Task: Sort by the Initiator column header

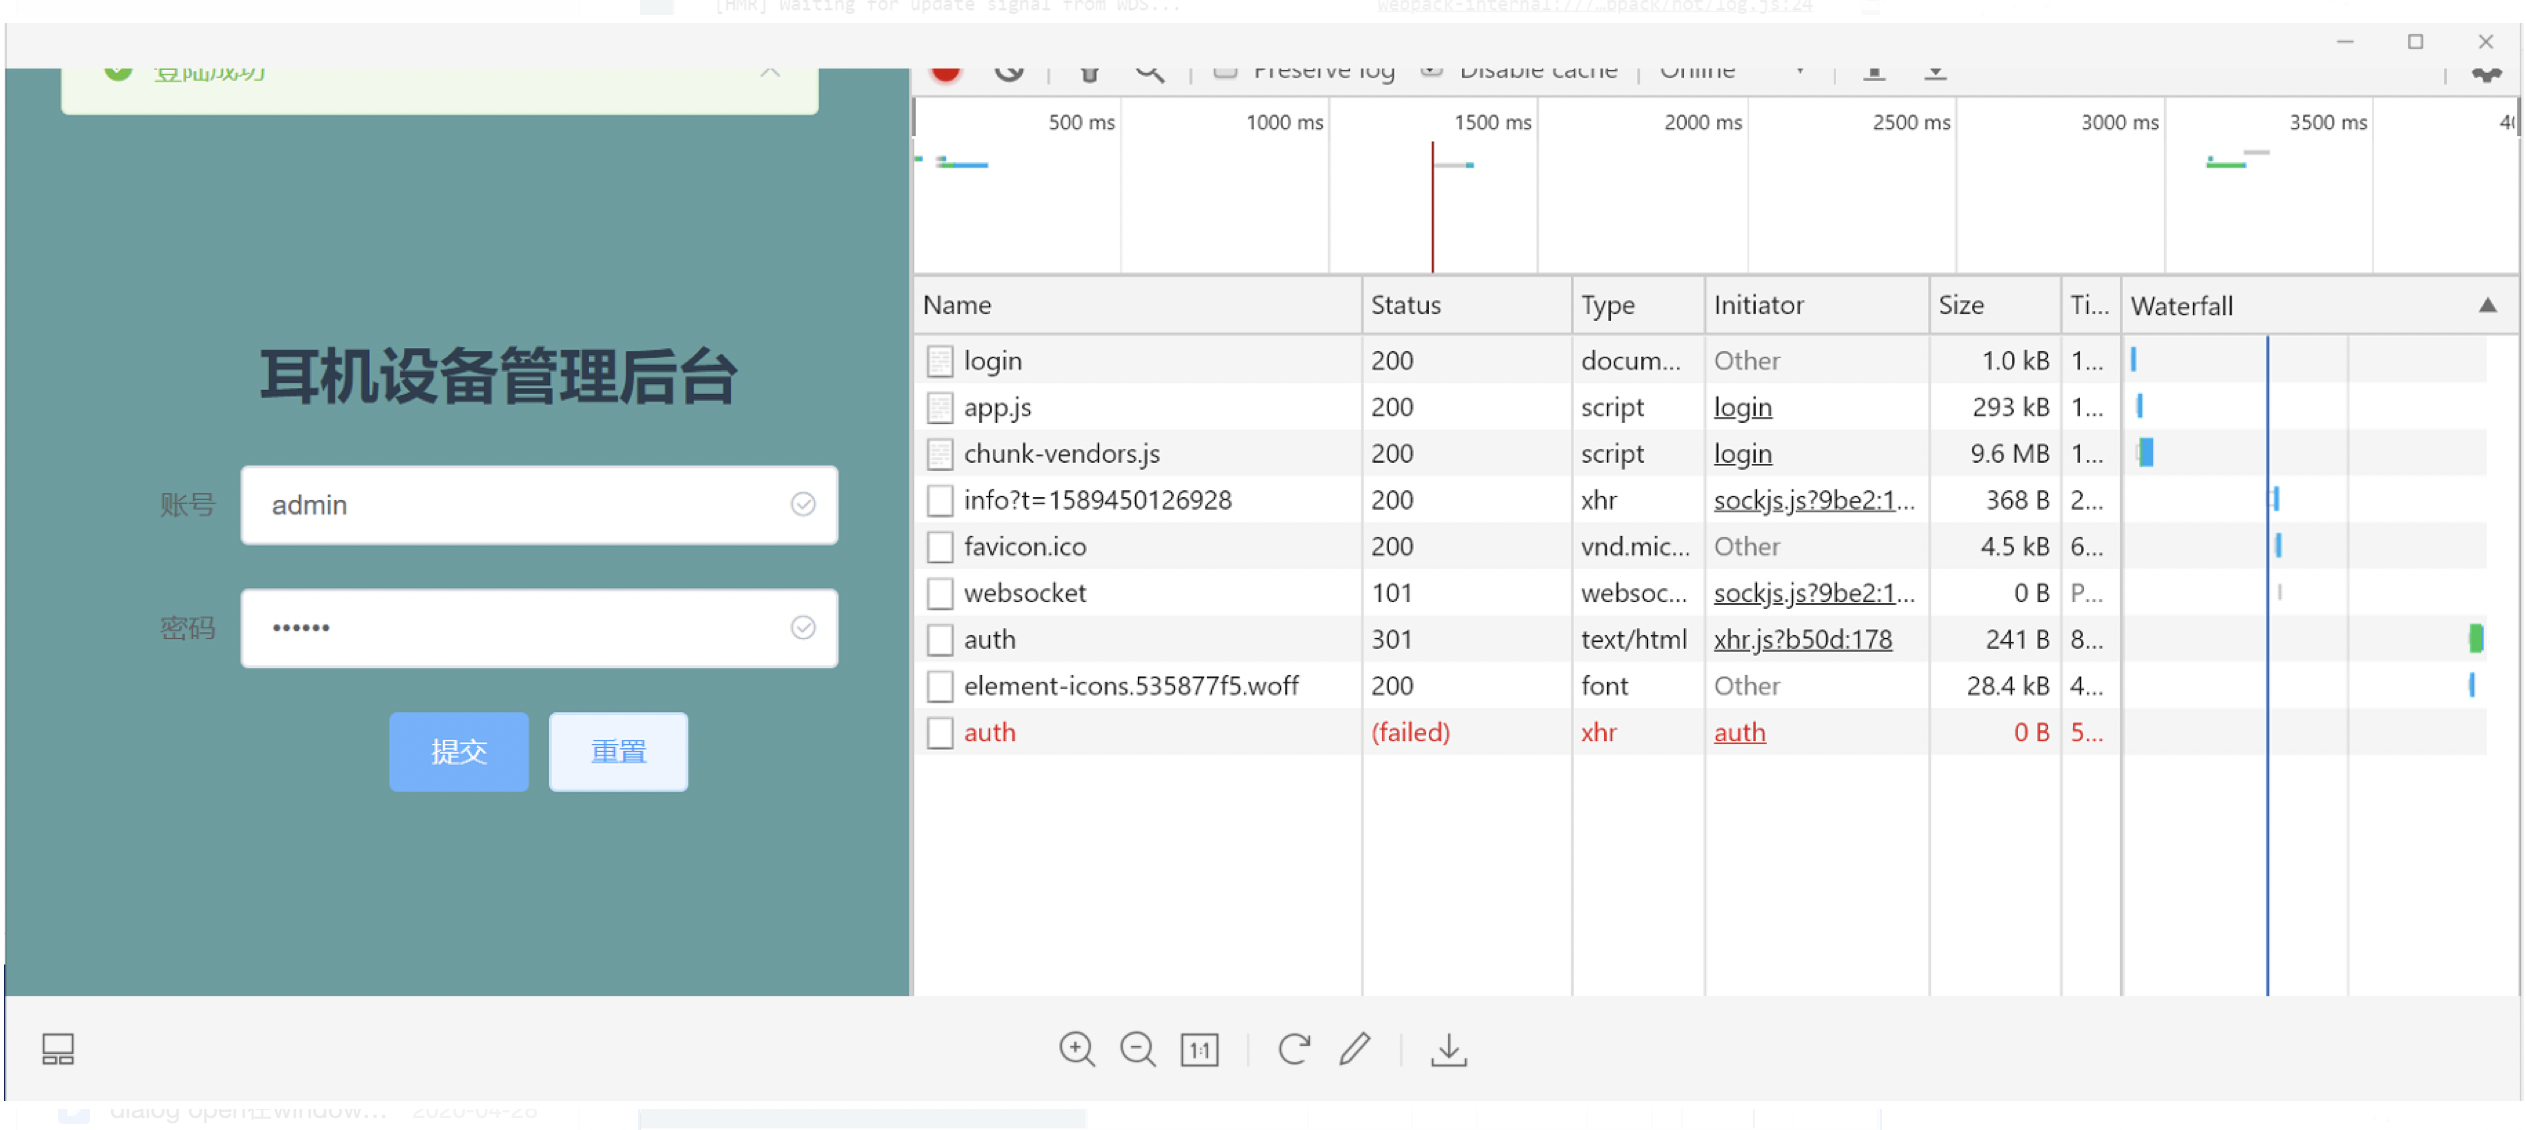Action: click(x=1817, y=305)
